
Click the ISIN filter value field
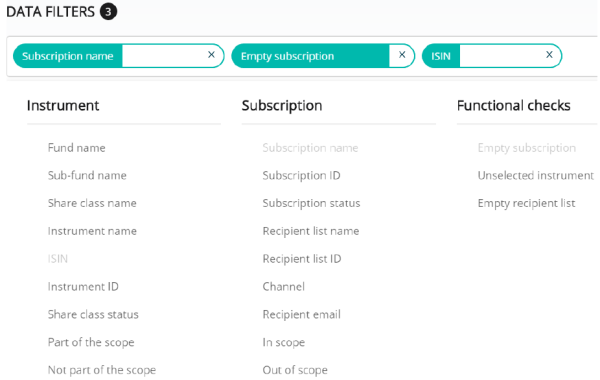[501, 56]
